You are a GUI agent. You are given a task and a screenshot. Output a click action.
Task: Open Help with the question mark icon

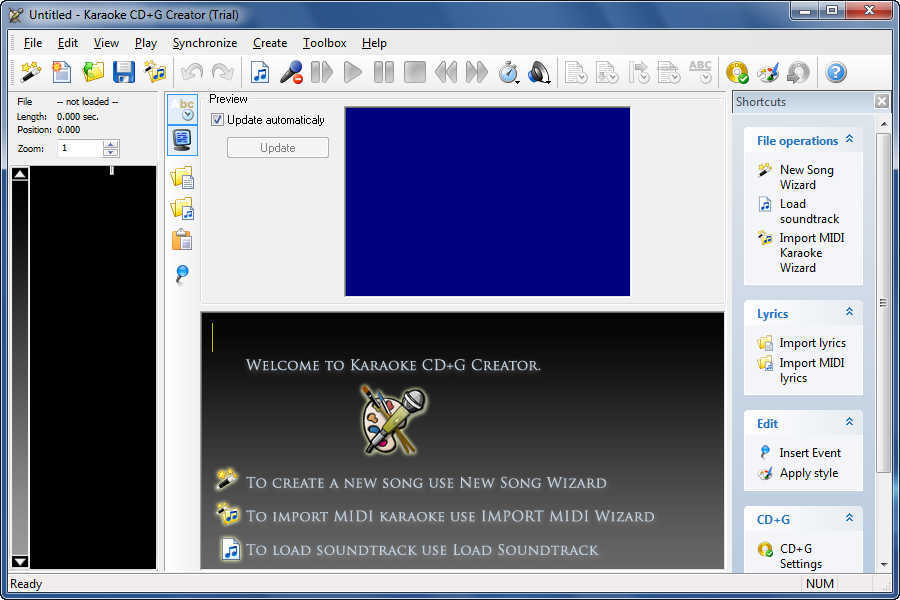point(836,72)
